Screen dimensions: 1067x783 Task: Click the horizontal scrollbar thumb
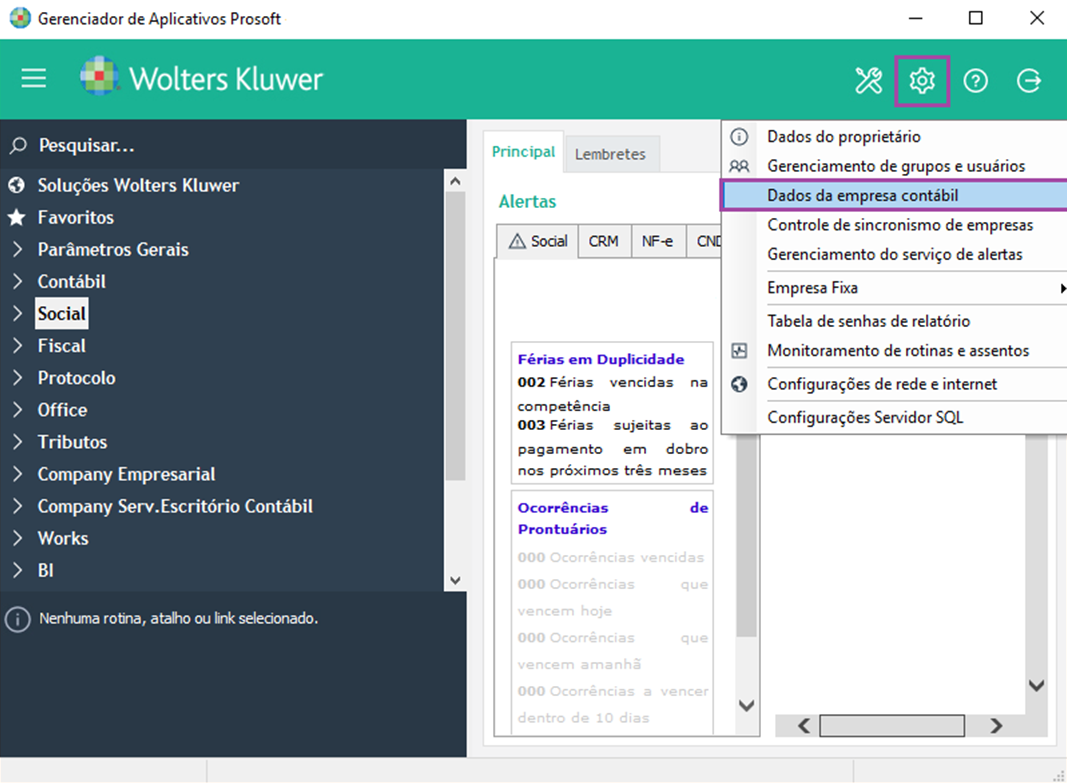(892, 726)
